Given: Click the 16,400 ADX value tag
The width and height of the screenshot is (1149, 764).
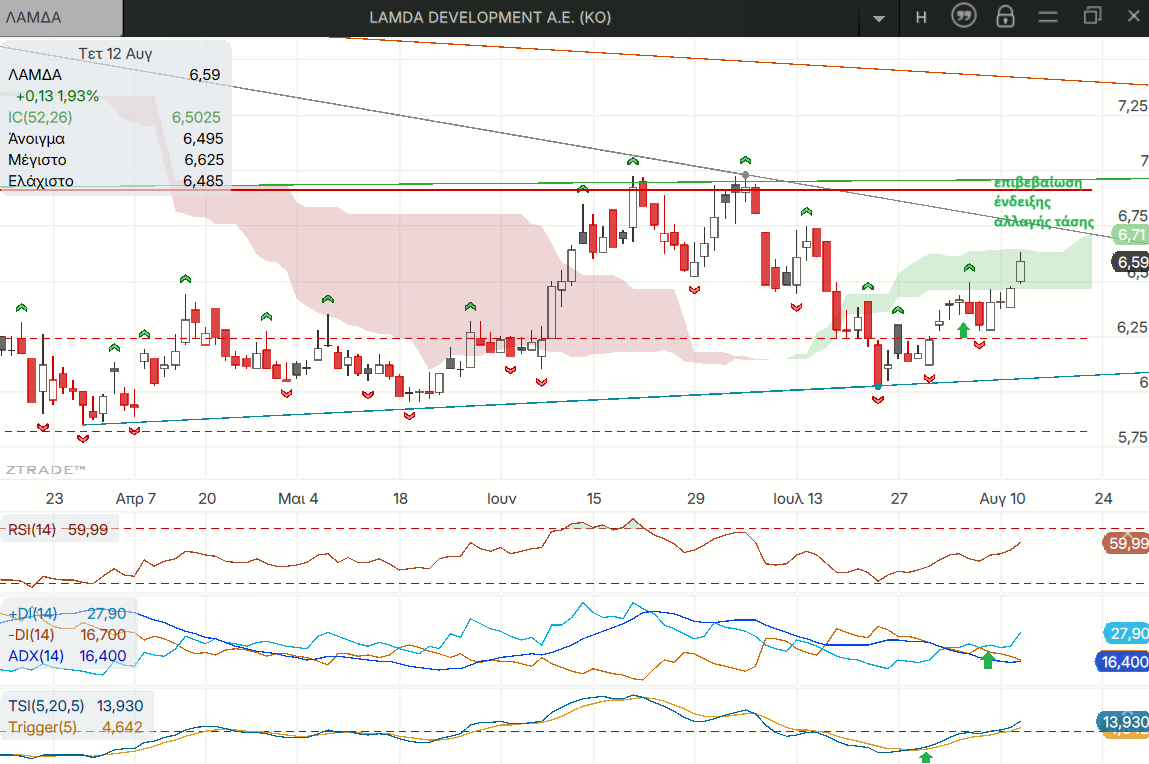Looking at the screenshot, I should pyautogui.click(x=1123, y=662).
